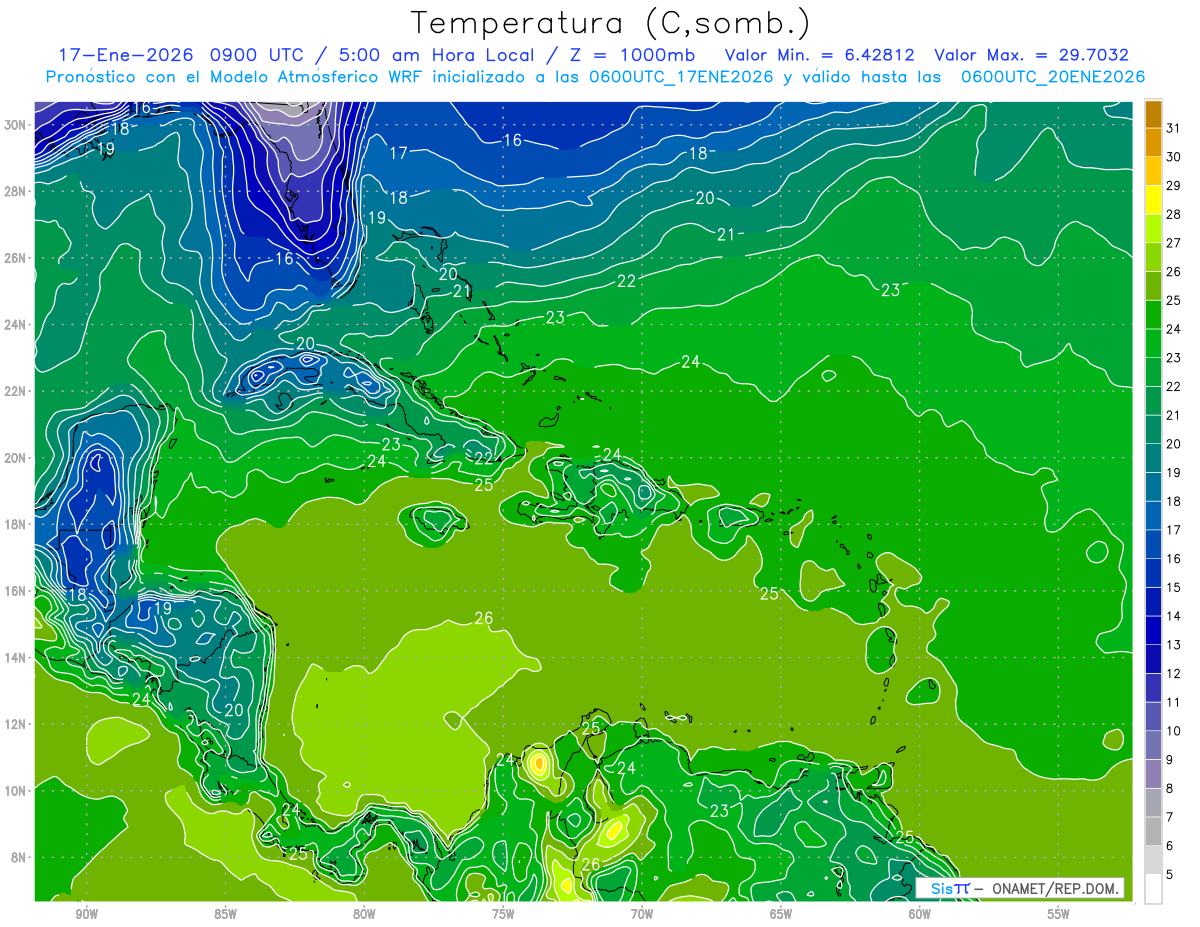Click the '31' color scale label

[1174, 127]
